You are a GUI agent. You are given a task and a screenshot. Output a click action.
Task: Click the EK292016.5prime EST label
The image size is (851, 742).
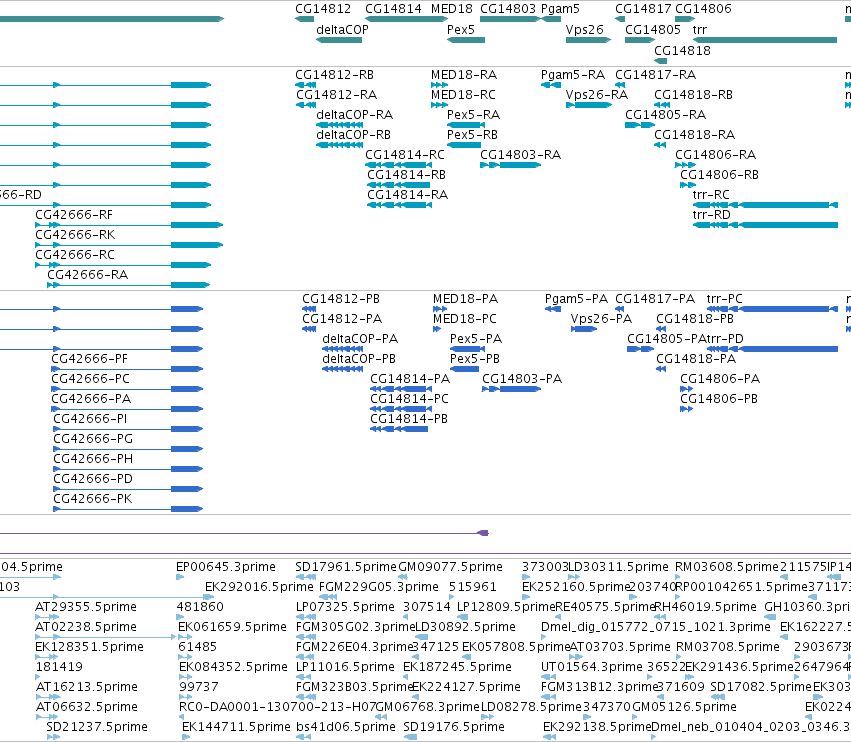pyautogui.click(x=259, y=587)
